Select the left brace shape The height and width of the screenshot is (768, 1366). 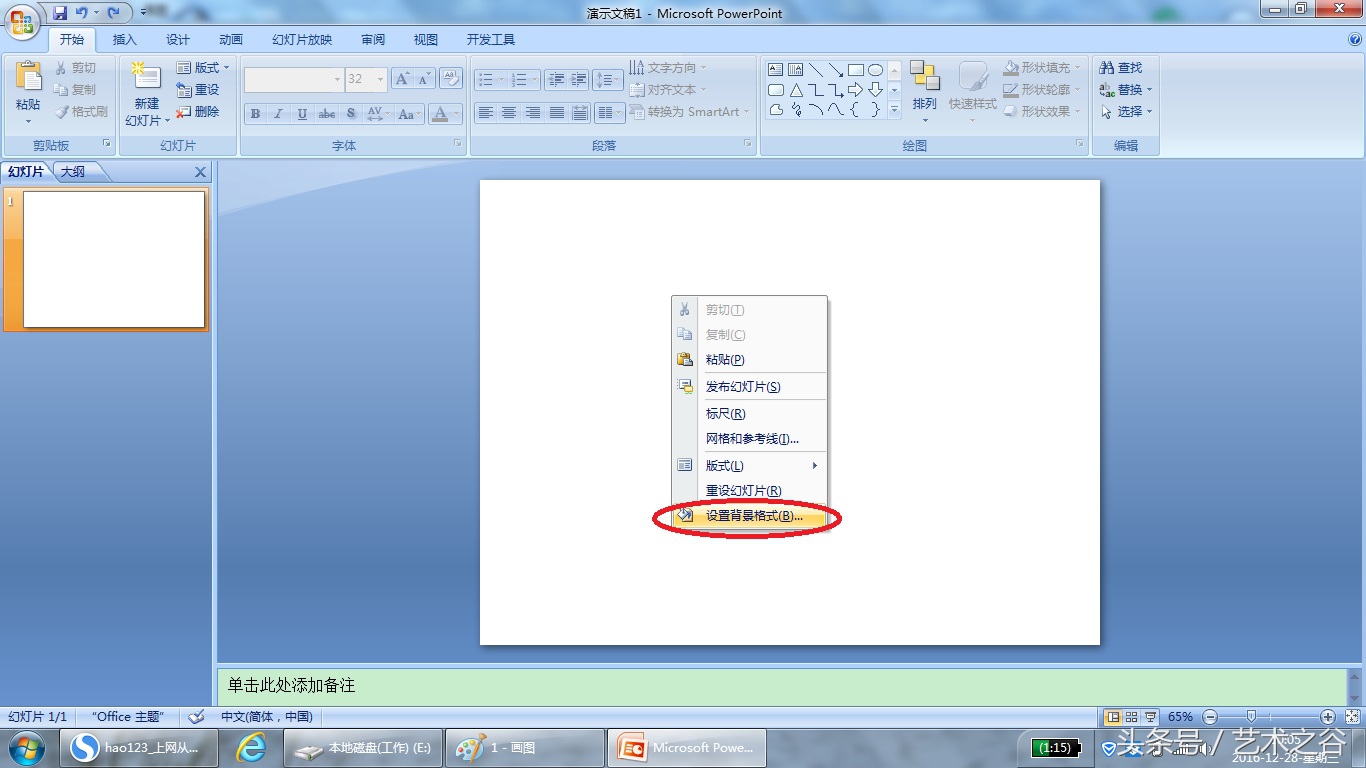pyautogui.click(x=855, y=110)
